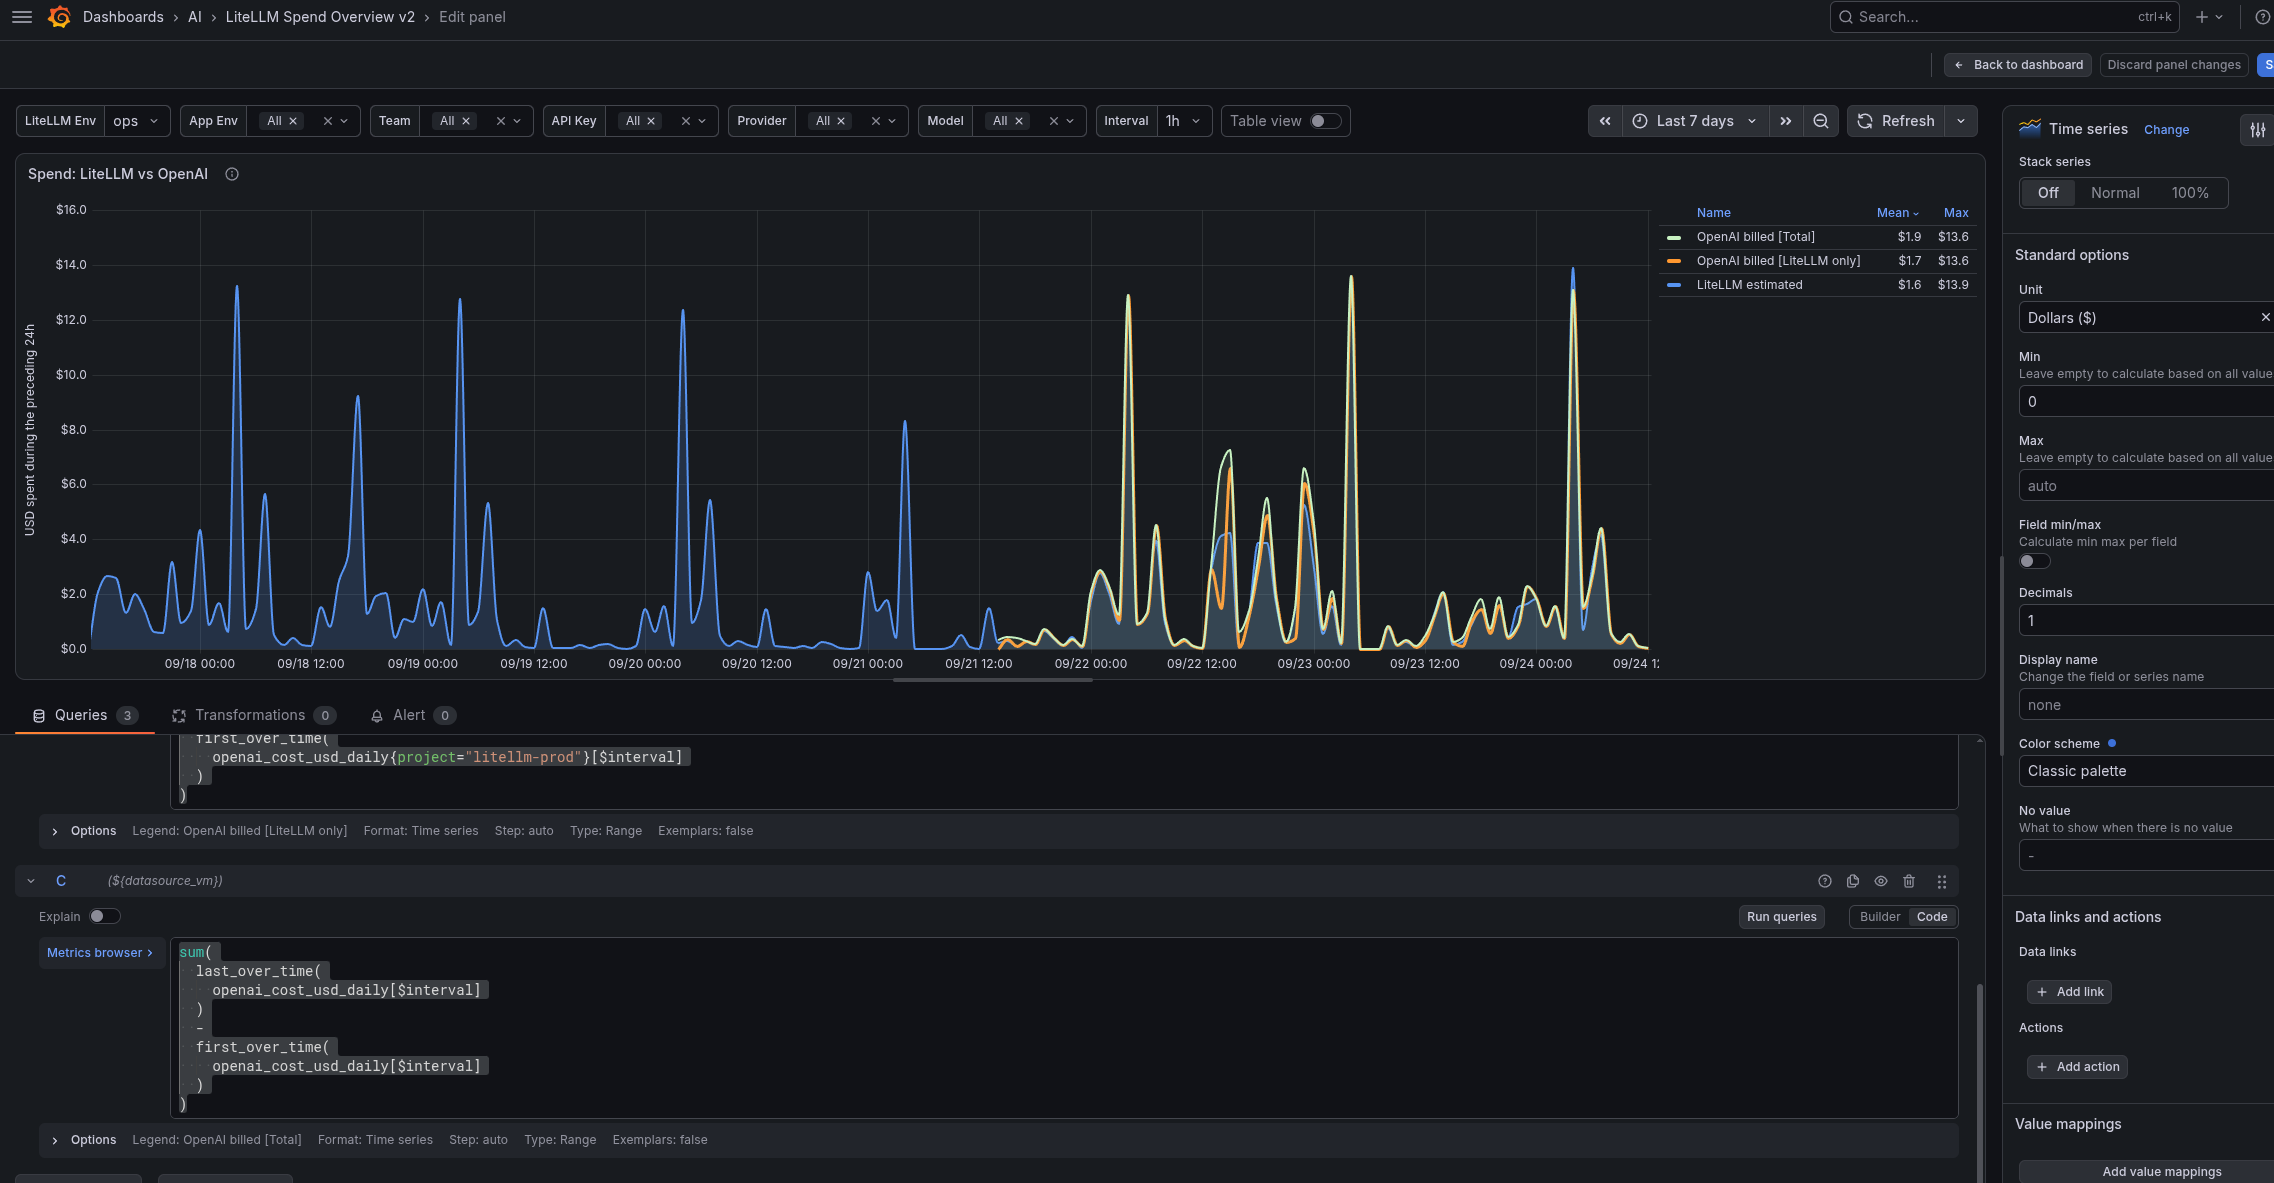Switch to the Alert tab
This screenshot has height=1183, width=2274.
413,715
